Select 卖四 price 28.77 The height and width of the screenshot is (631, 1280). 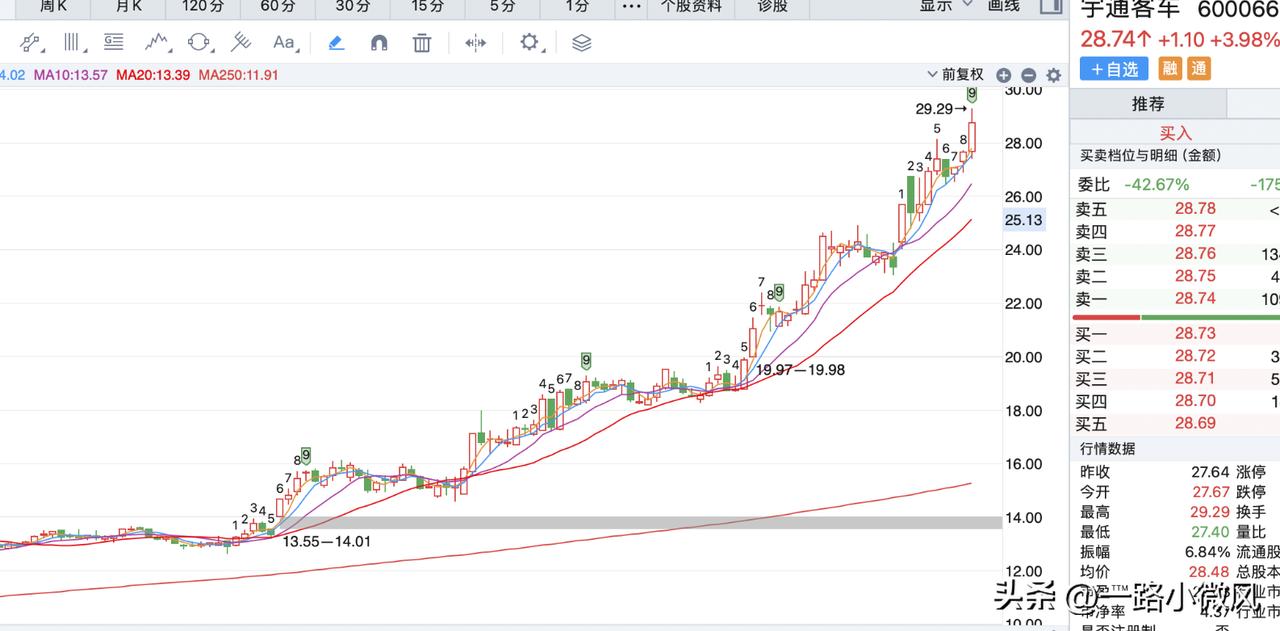click(x=1195, y=231)
